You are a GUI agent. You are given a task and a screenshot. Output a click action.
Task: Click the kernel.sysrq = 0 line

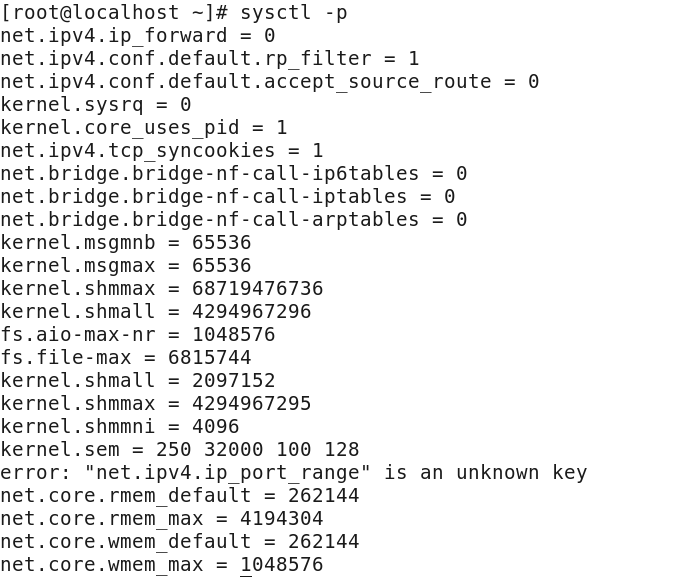coord(96,105)
